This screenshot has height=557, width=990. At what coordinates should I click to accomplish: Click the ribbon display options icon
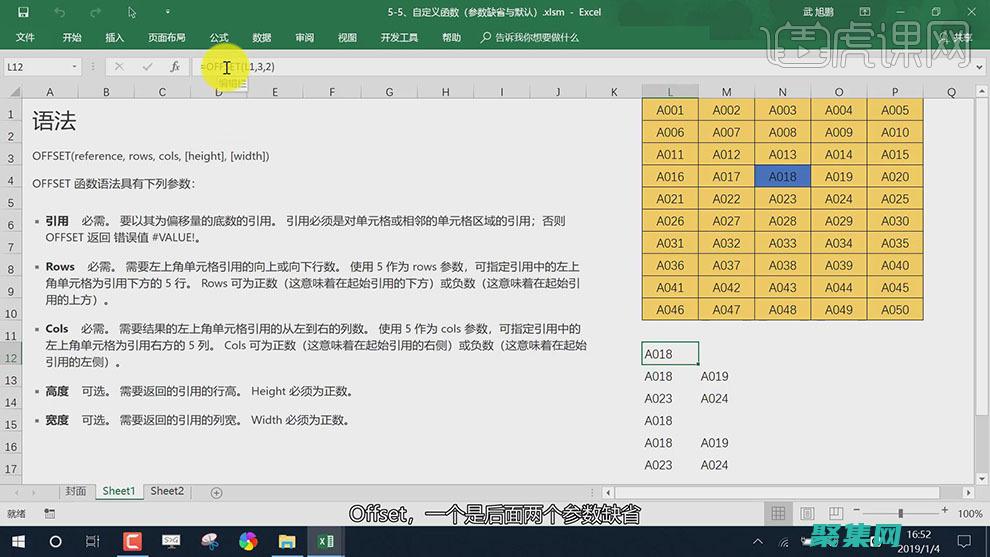click(x=865, y=12)
